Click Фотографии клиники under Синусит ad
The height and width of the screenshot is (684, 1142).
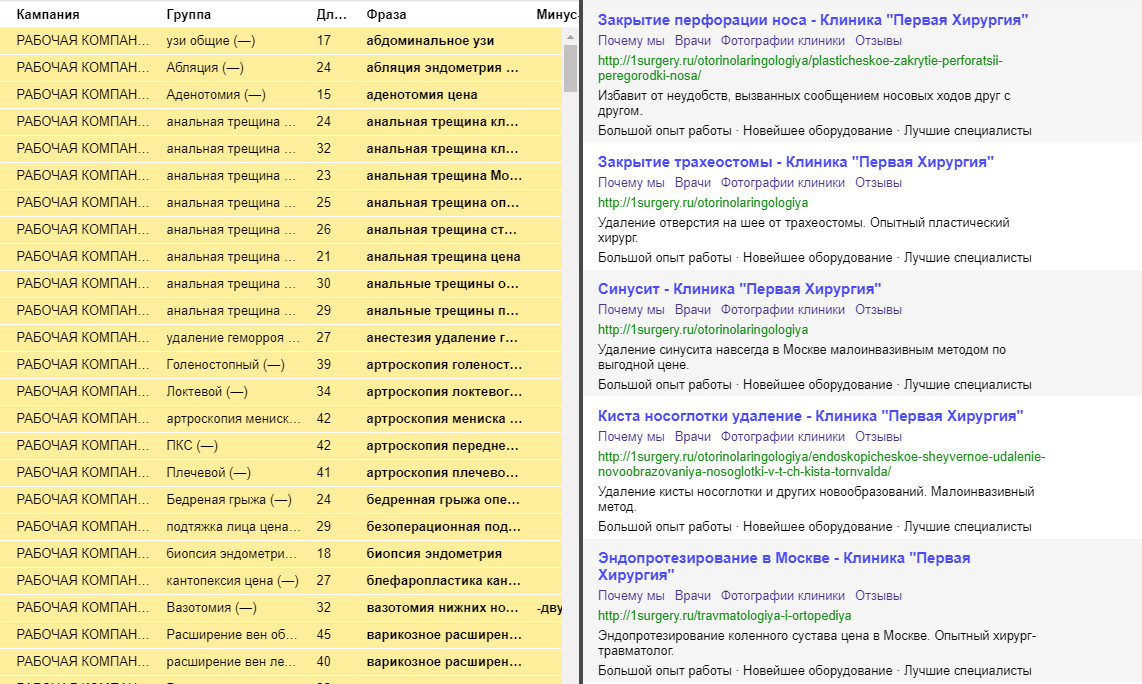click(783, 310)
